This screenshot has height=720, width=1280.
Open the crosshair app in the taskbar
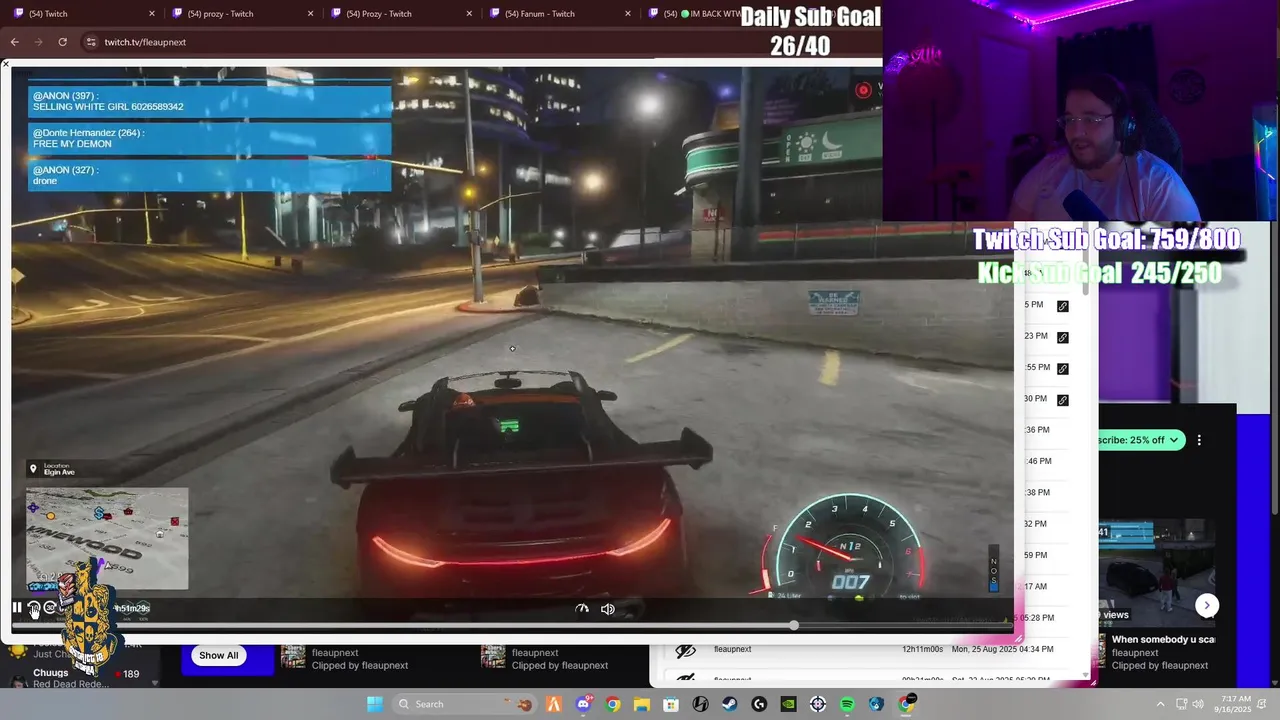pos(818,704)
